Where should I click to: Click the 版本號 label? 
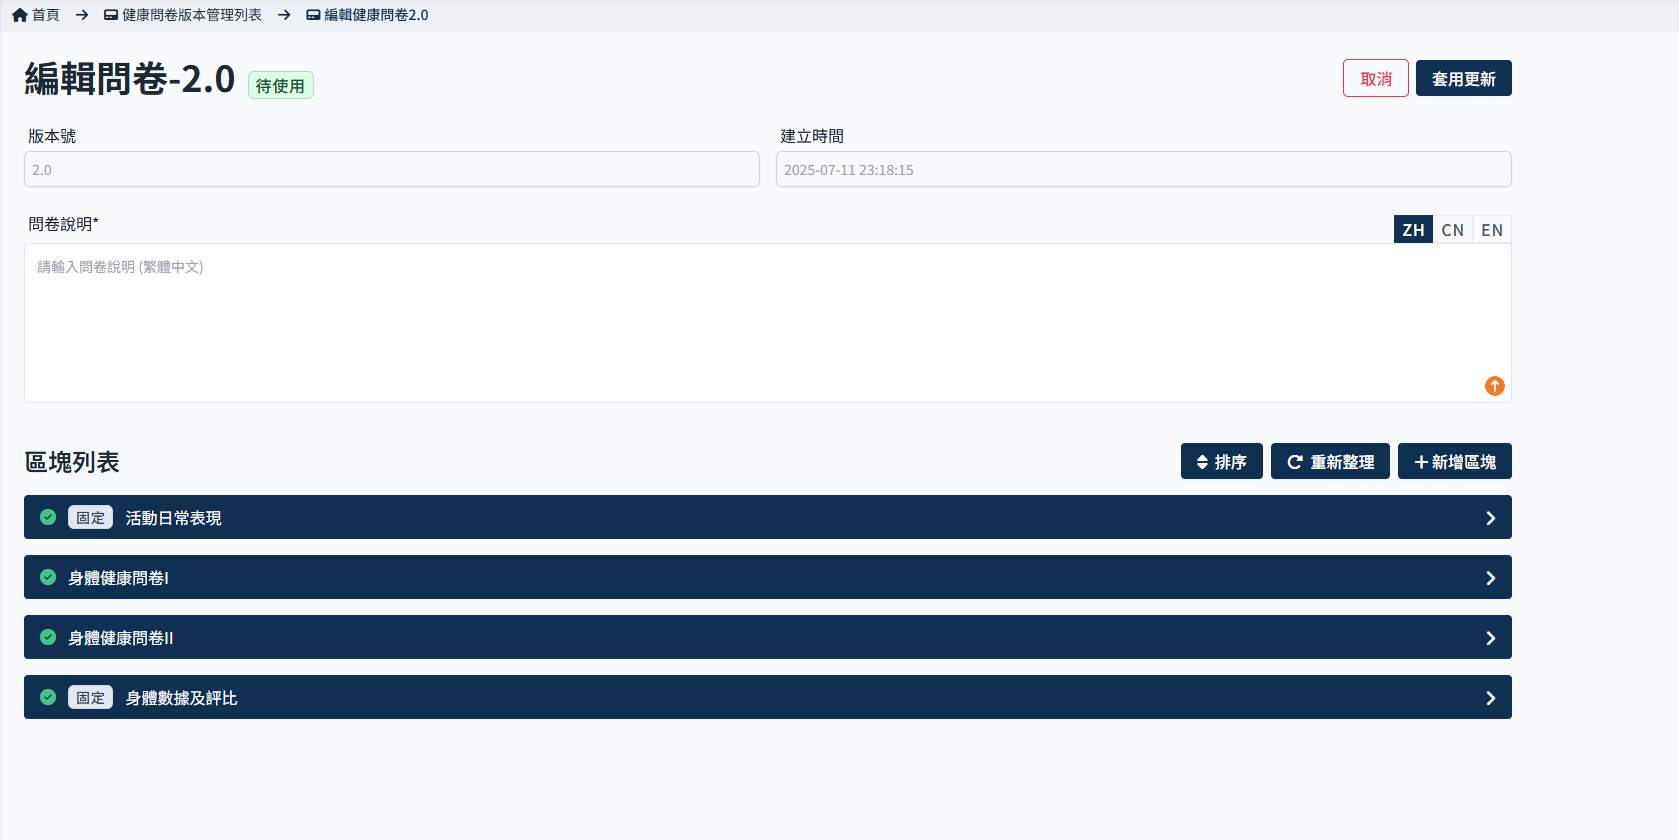point(52,136)
